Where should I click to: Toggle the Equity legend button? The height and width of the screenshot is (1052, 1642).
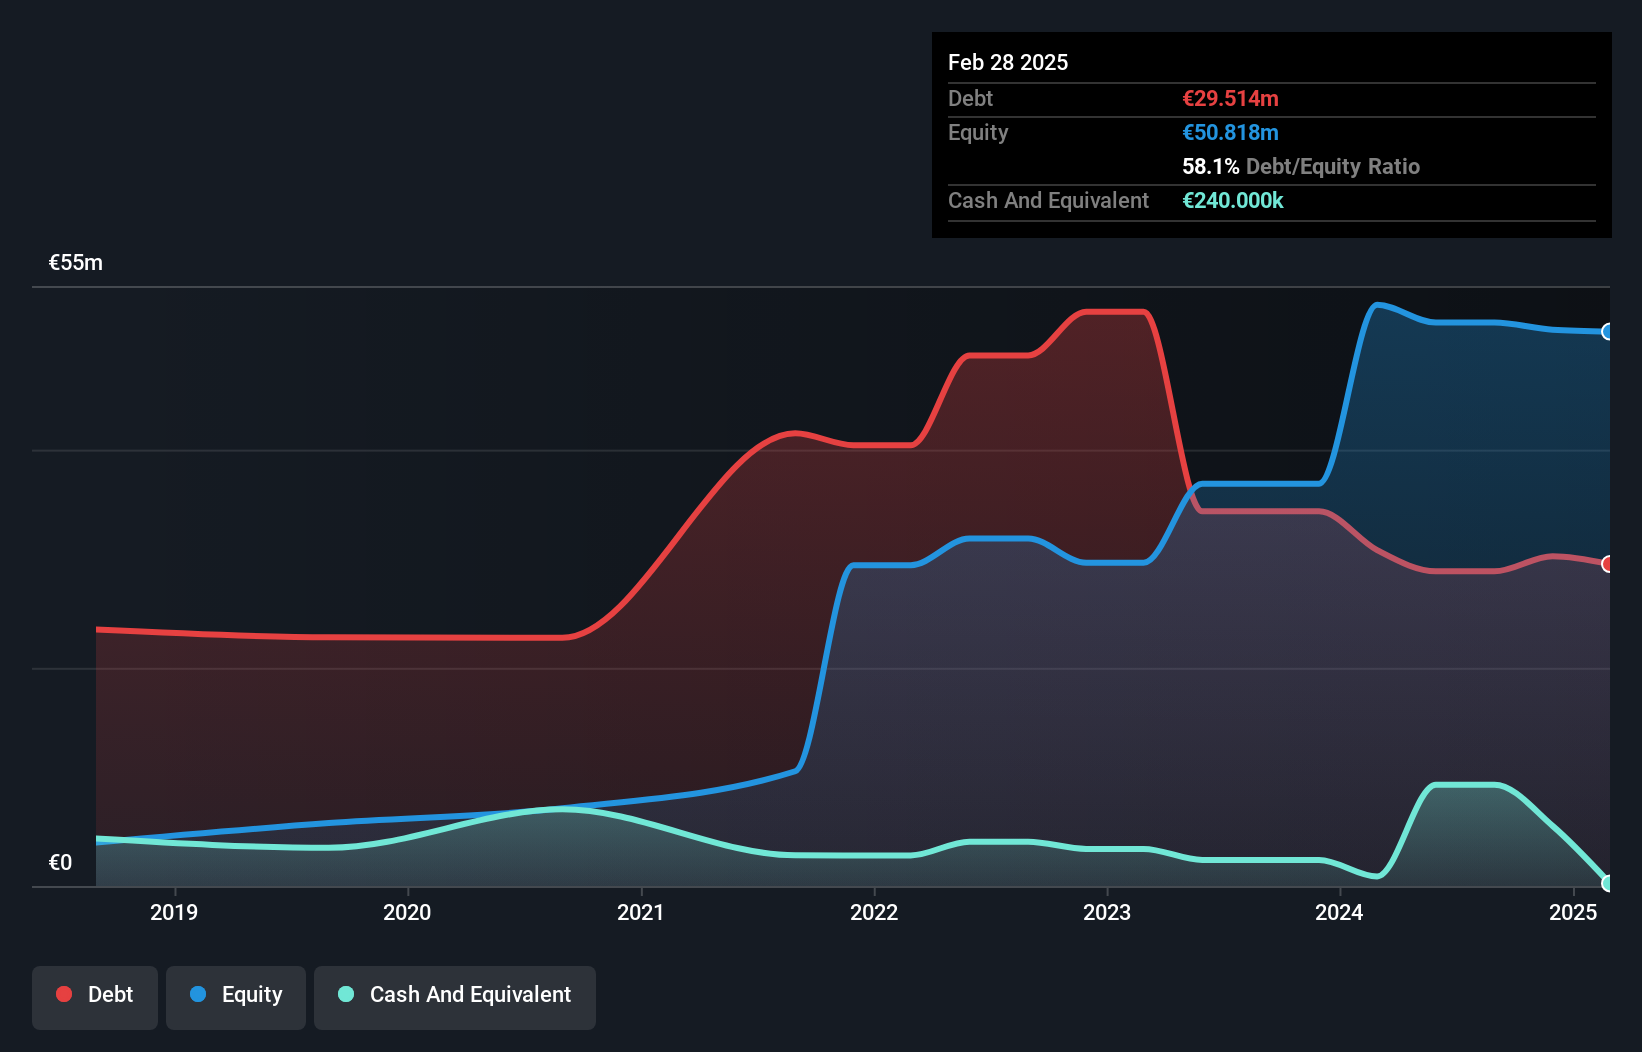pyautogui.click(x=236, y=997)
